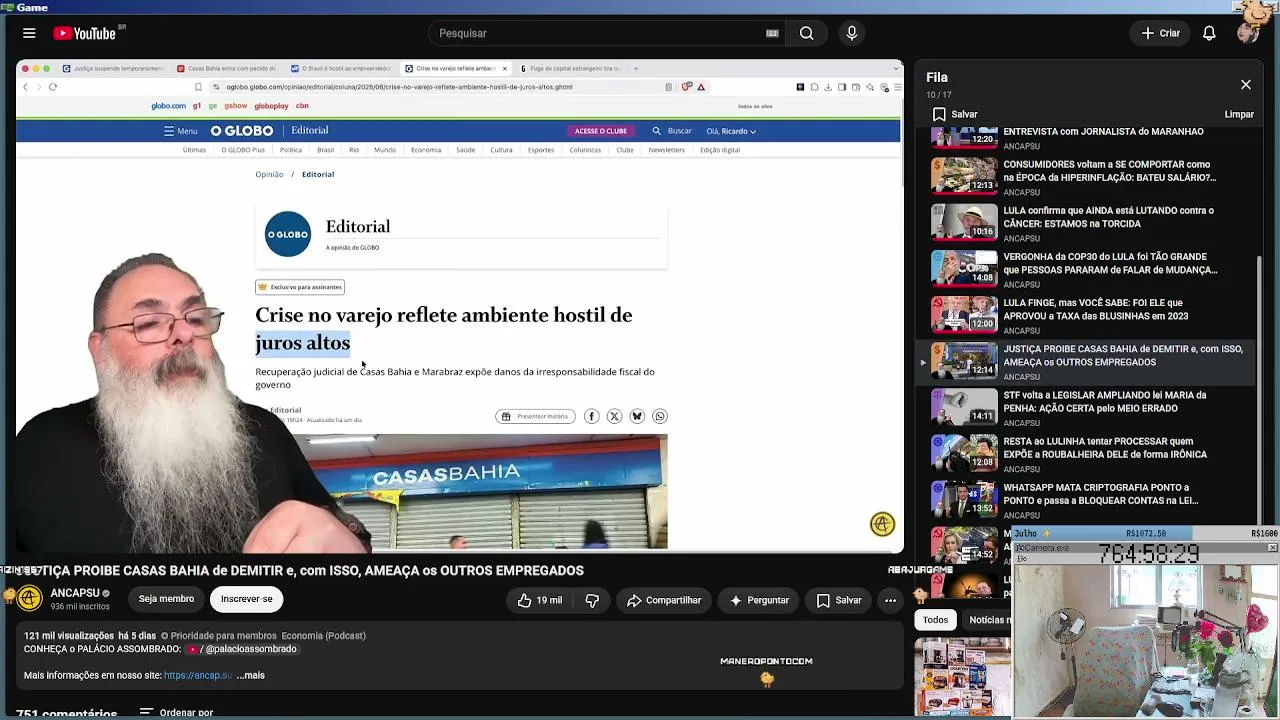Subscribe with the Inscrever-se button
Screen dimensions: 1280x720
246,599
